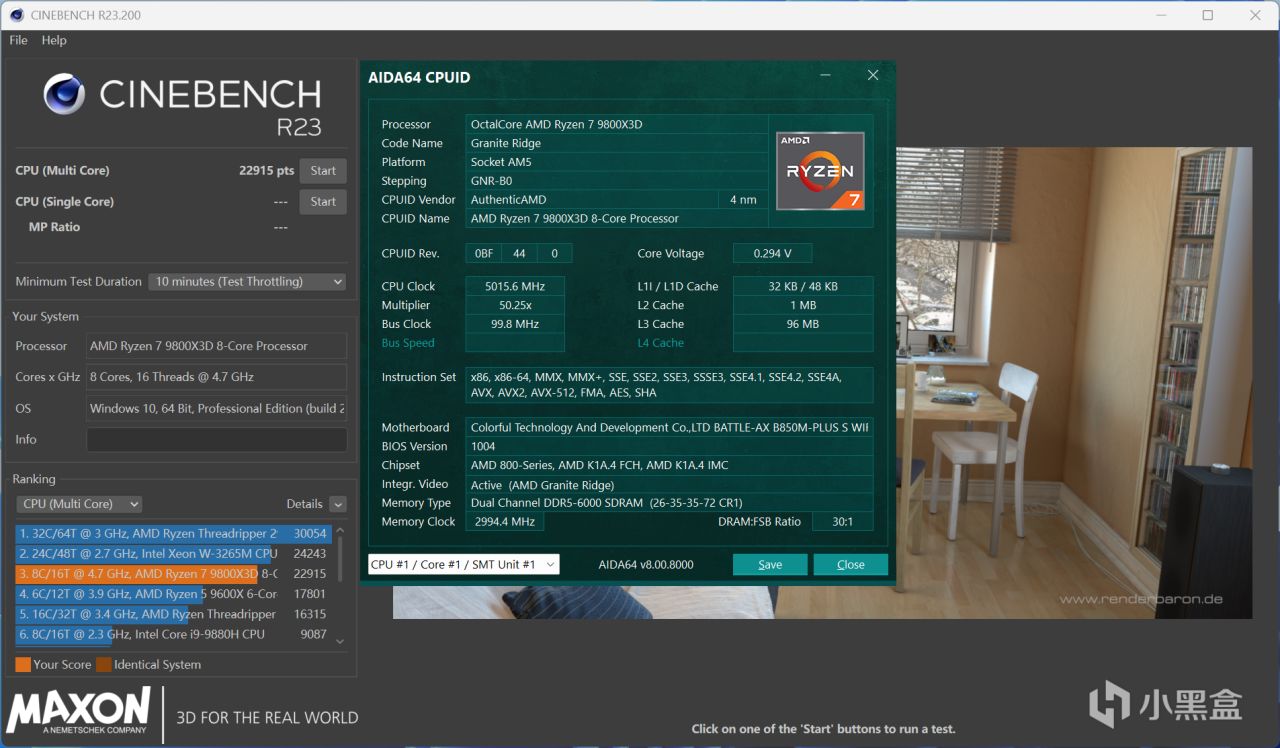Expand the ranking Details arrow

[x=338, y=504]
